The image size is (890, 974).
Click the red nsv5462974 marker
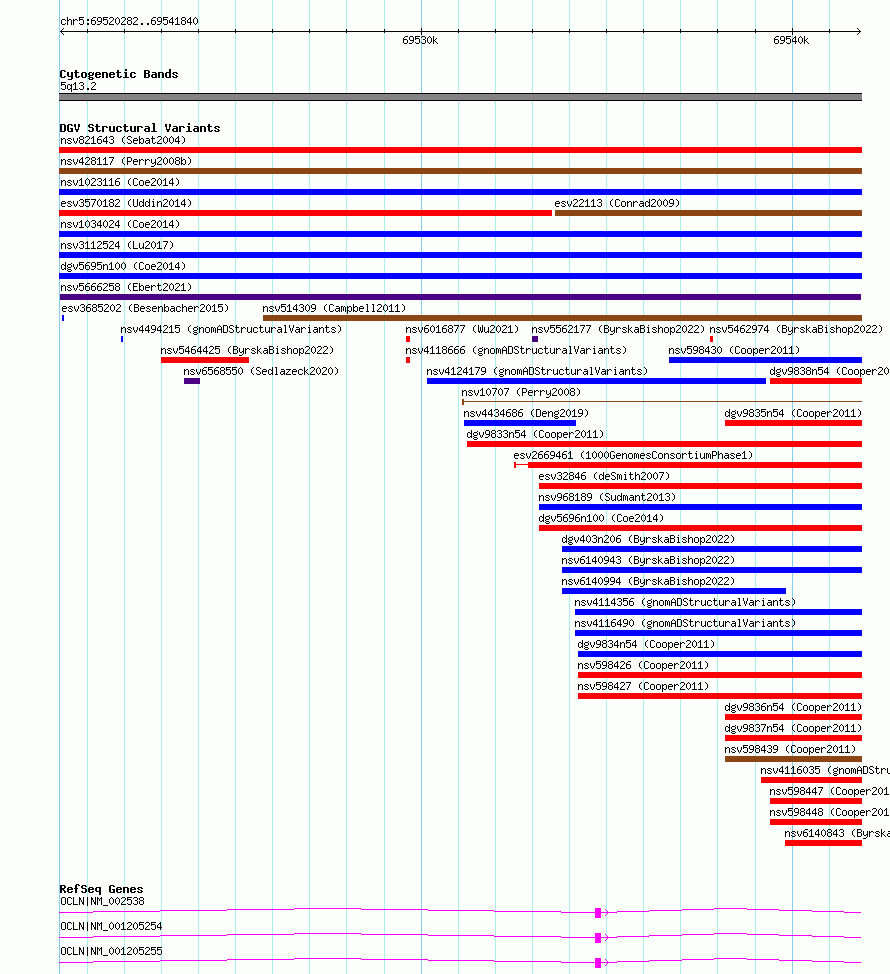711,339
